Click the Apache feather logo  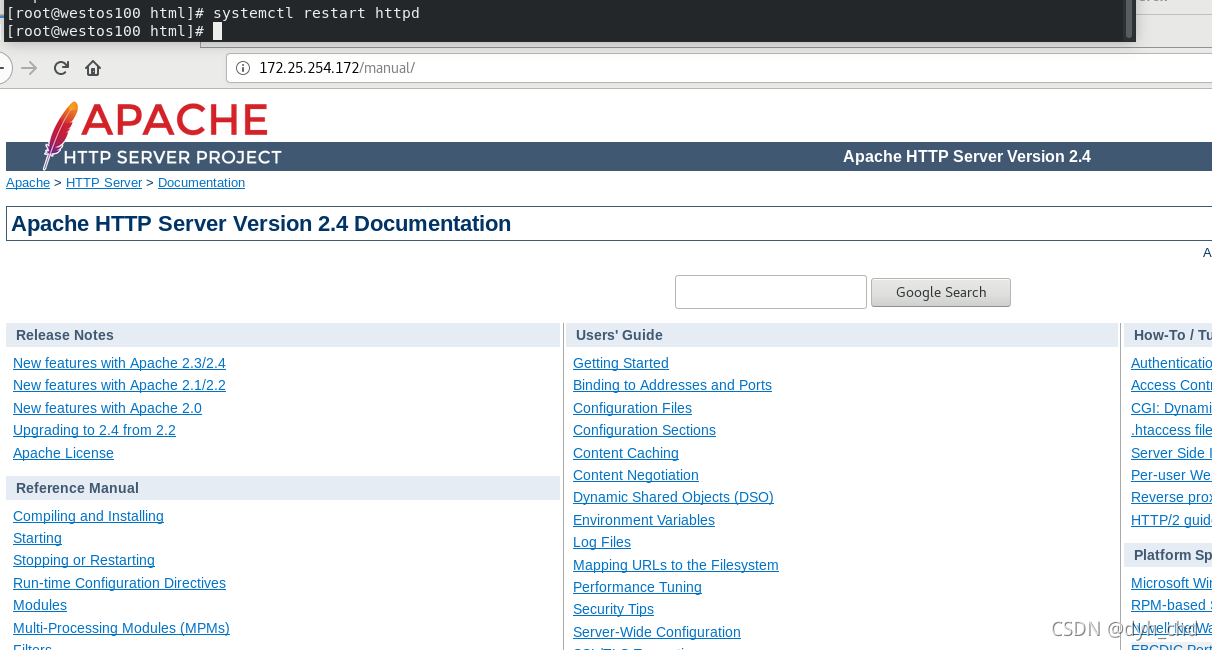60,135
